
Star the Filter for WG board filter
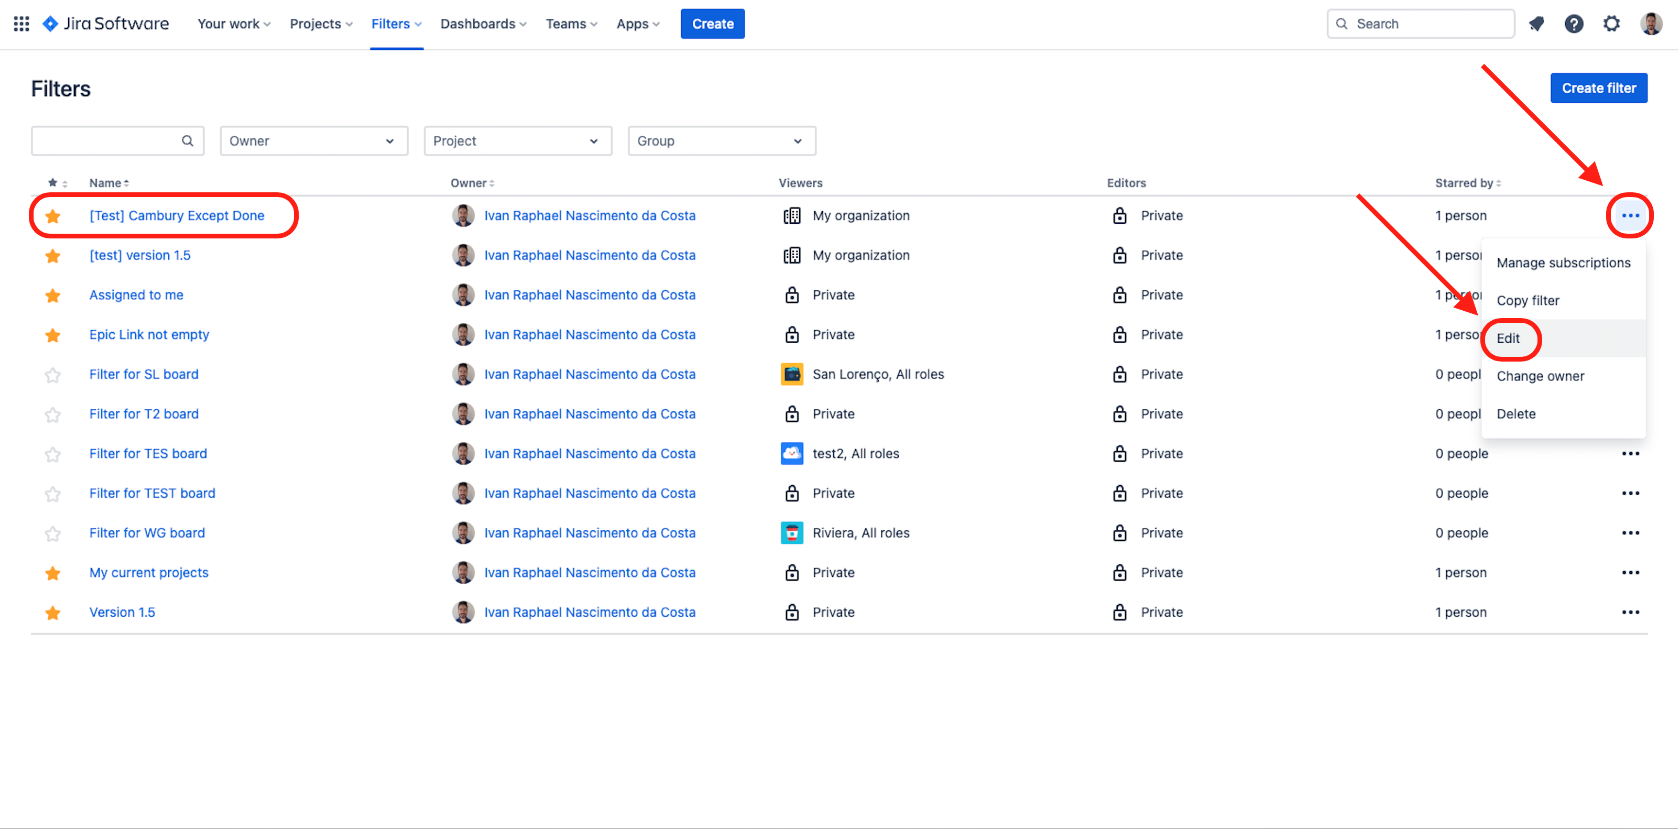click(x=53, y=534)
